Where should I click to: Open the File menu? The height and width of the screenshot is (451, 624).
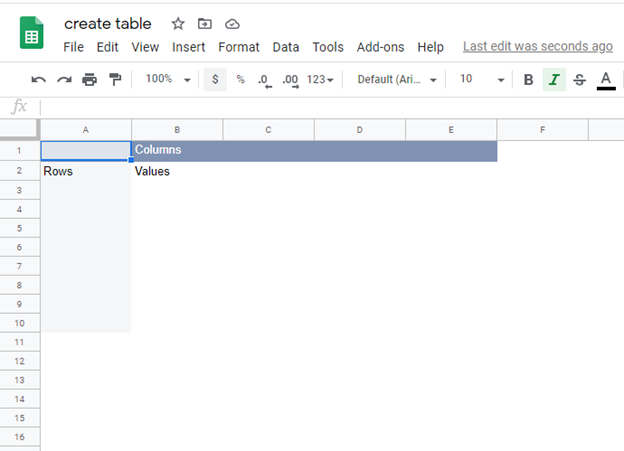74,47
